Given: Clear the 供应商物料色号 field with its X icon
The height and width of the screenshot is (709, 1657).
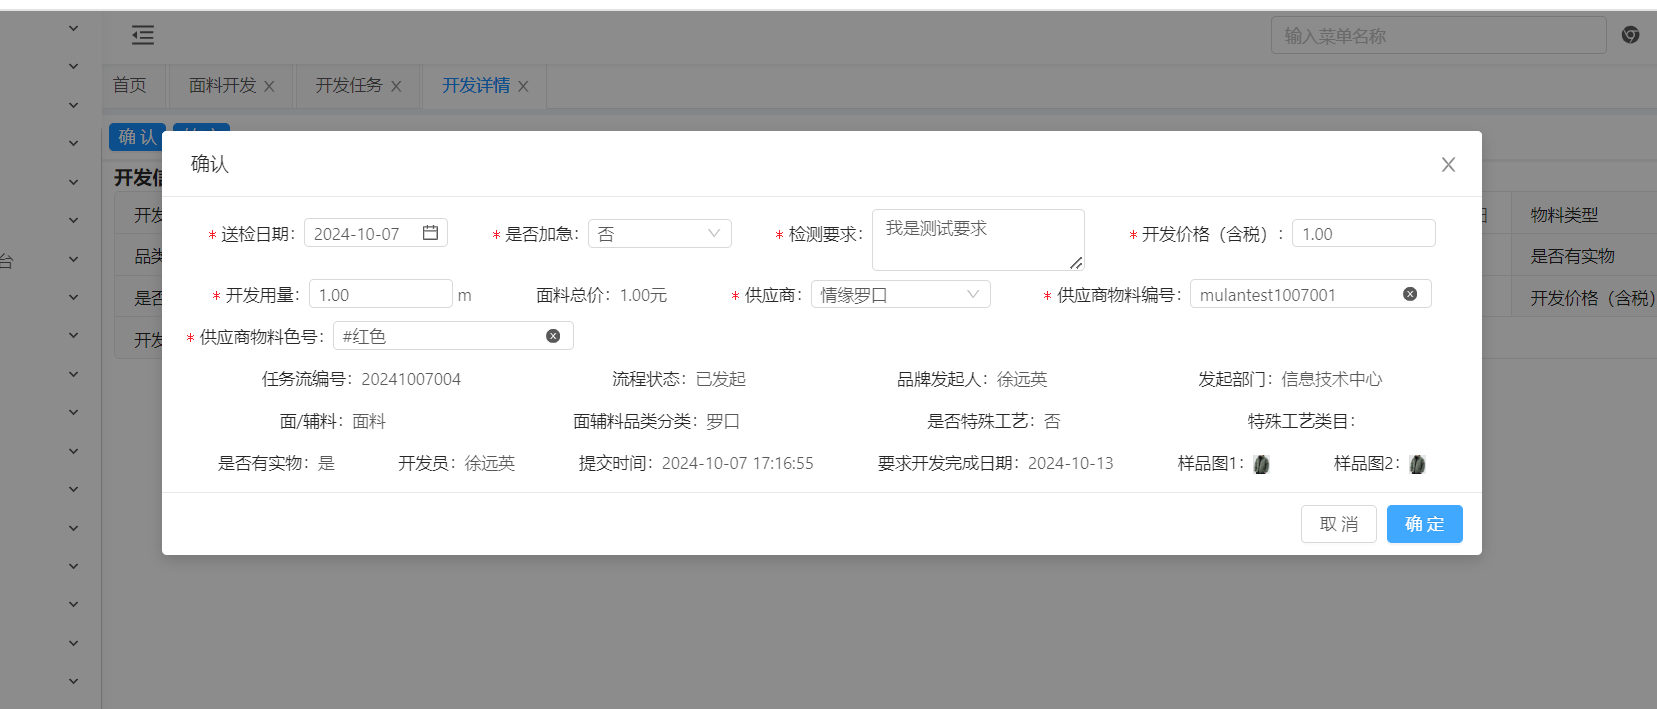Looking at the screenshot, I should (553, 336).
